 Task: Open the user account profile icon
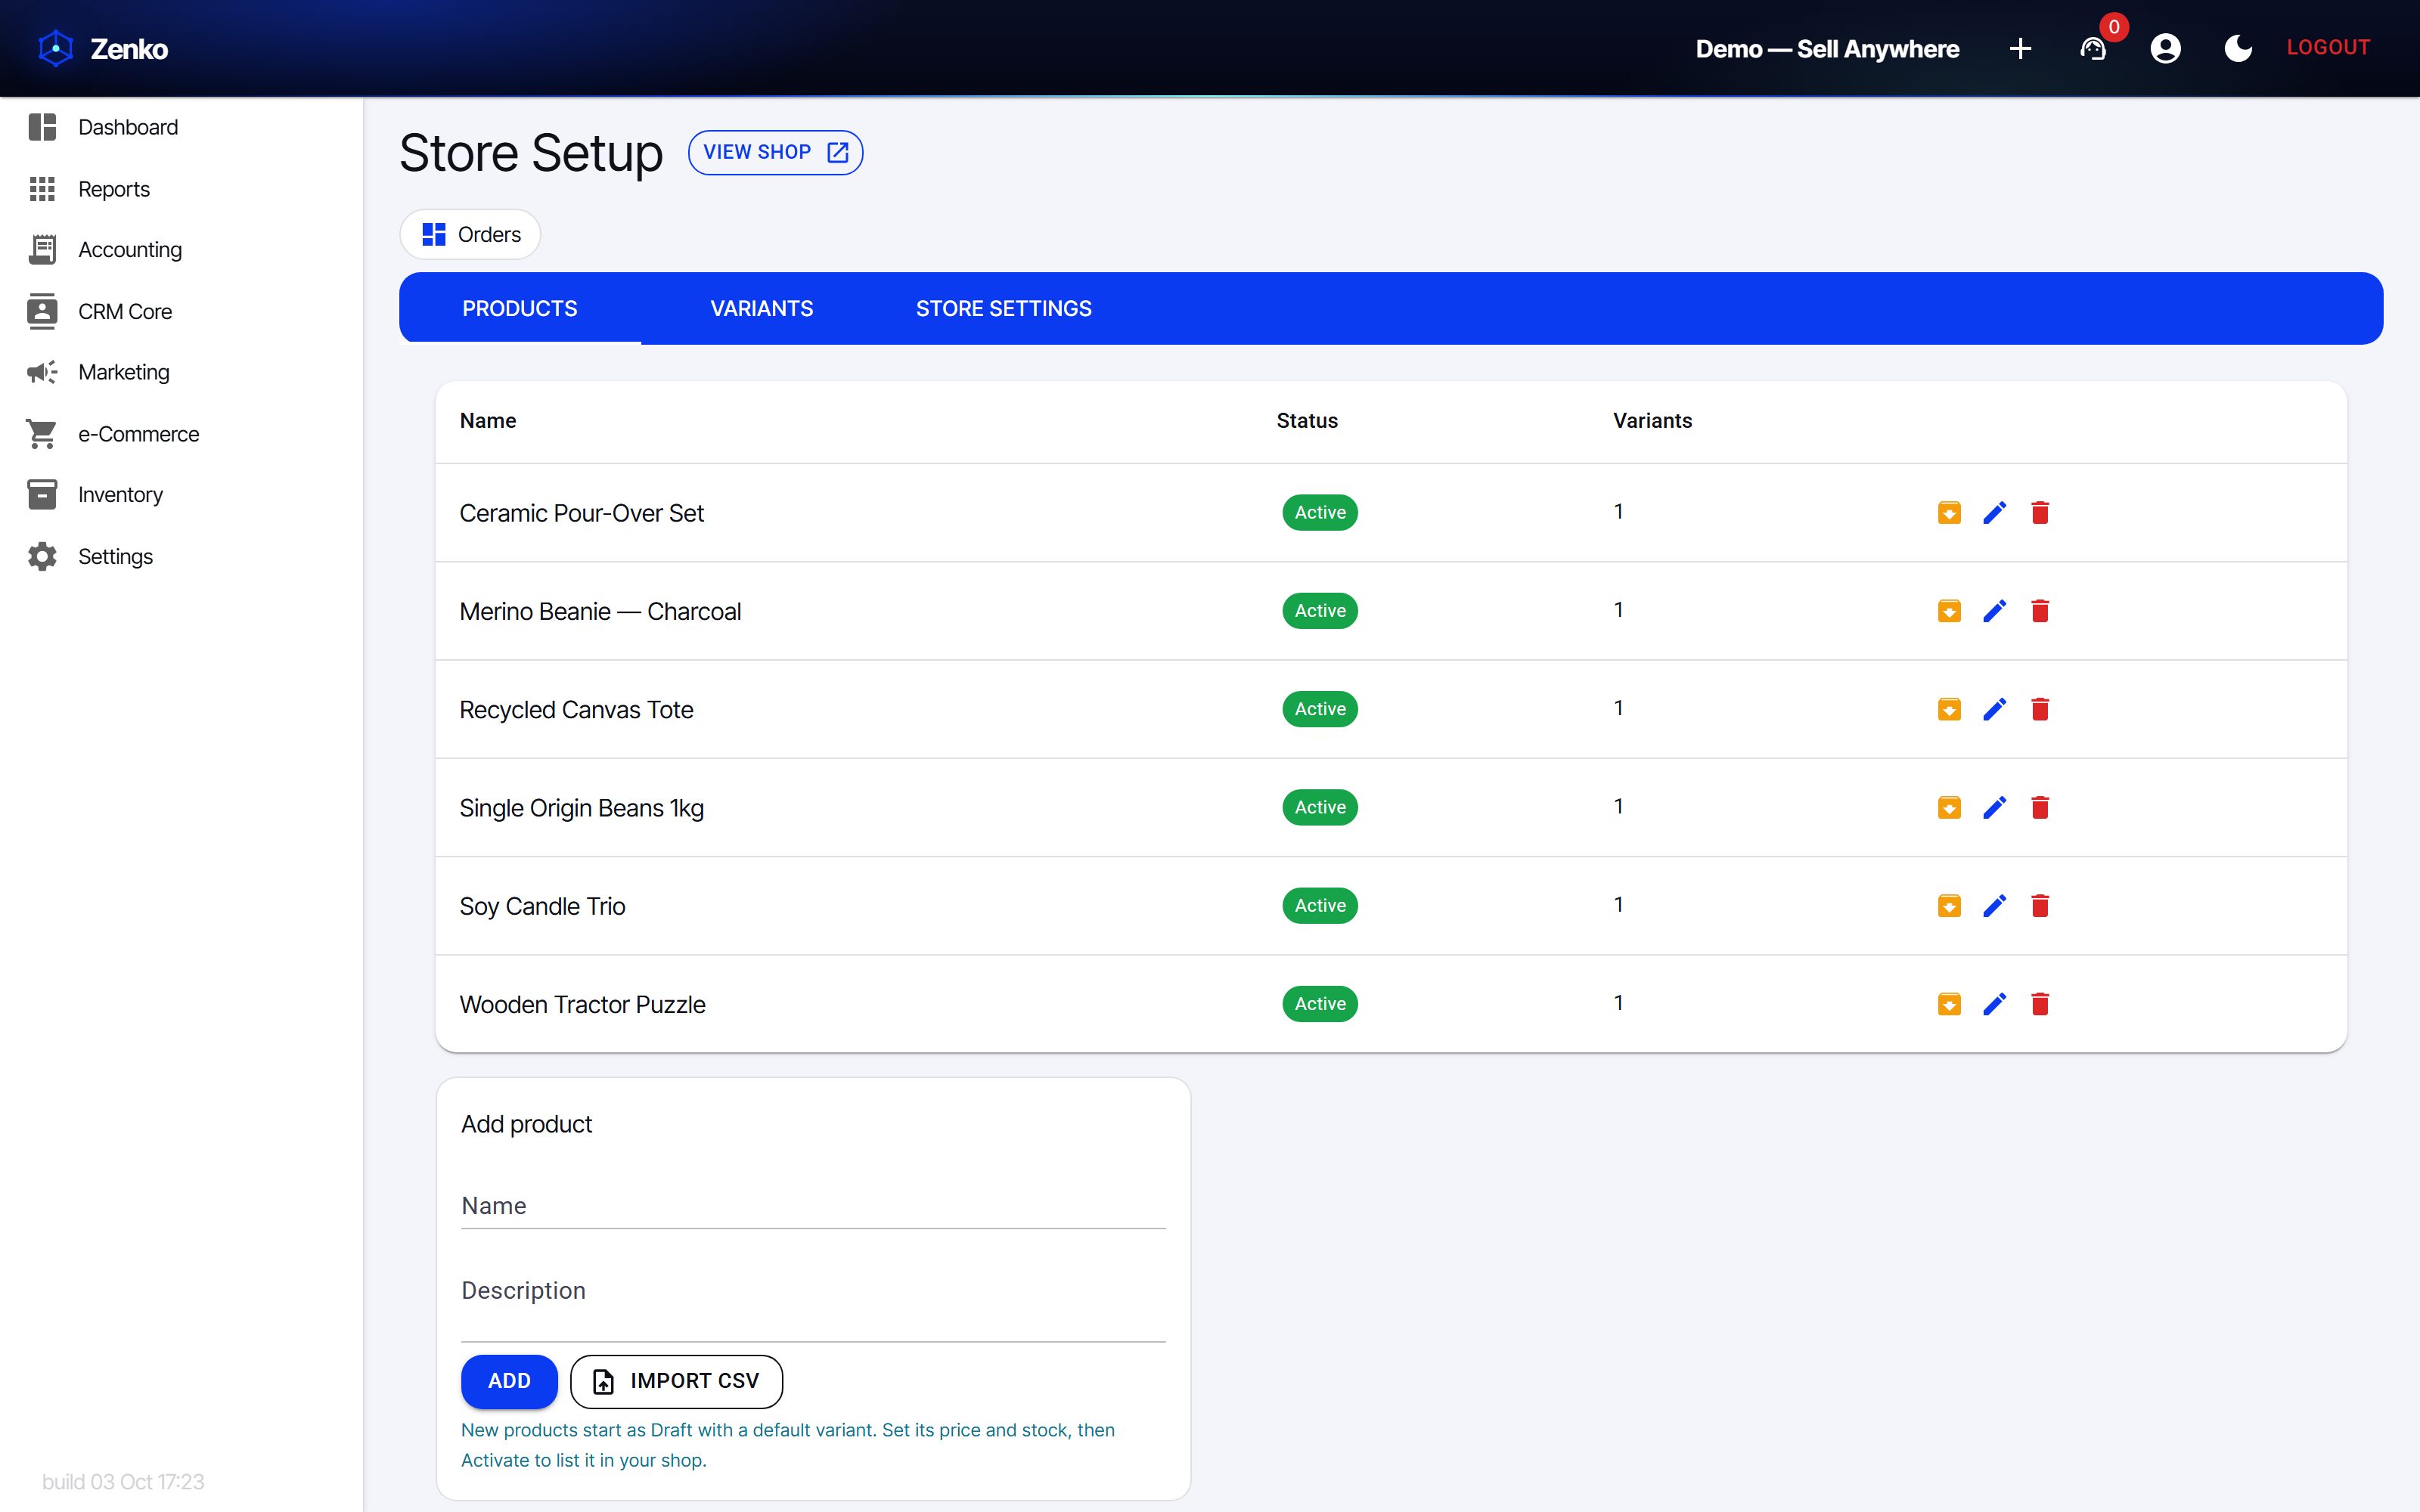[x=2165, y=48]
